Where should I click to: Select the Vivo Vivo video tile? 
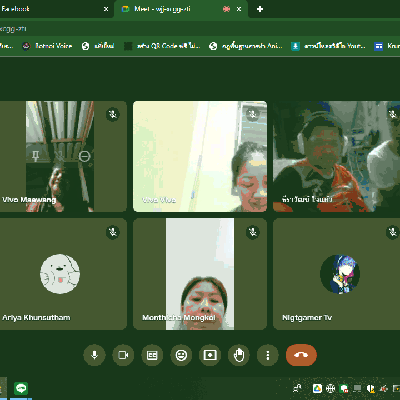coord(200,156)
